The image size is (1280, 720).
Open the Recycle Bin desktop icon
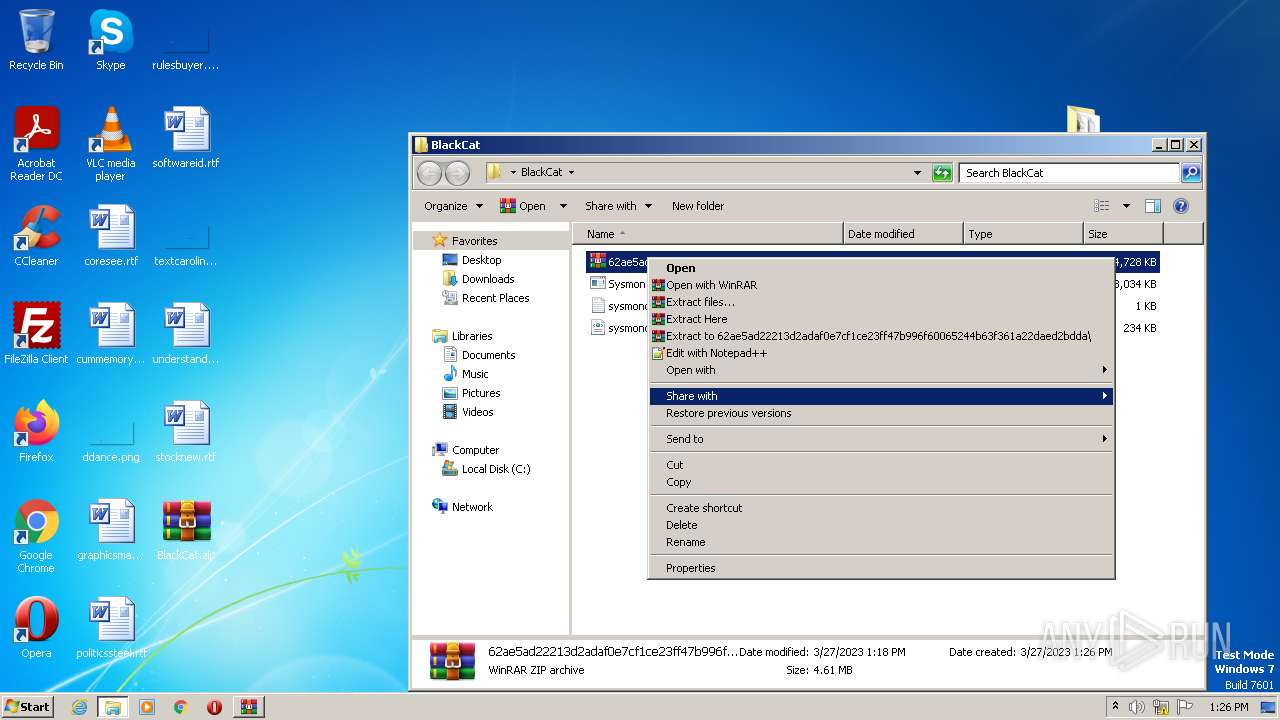click(36, 40)
